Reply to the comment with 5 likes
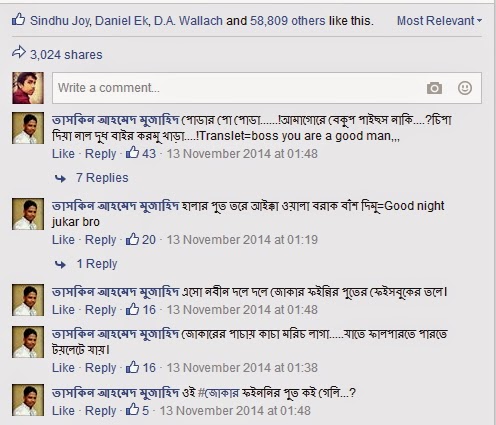 click(101, 411)
